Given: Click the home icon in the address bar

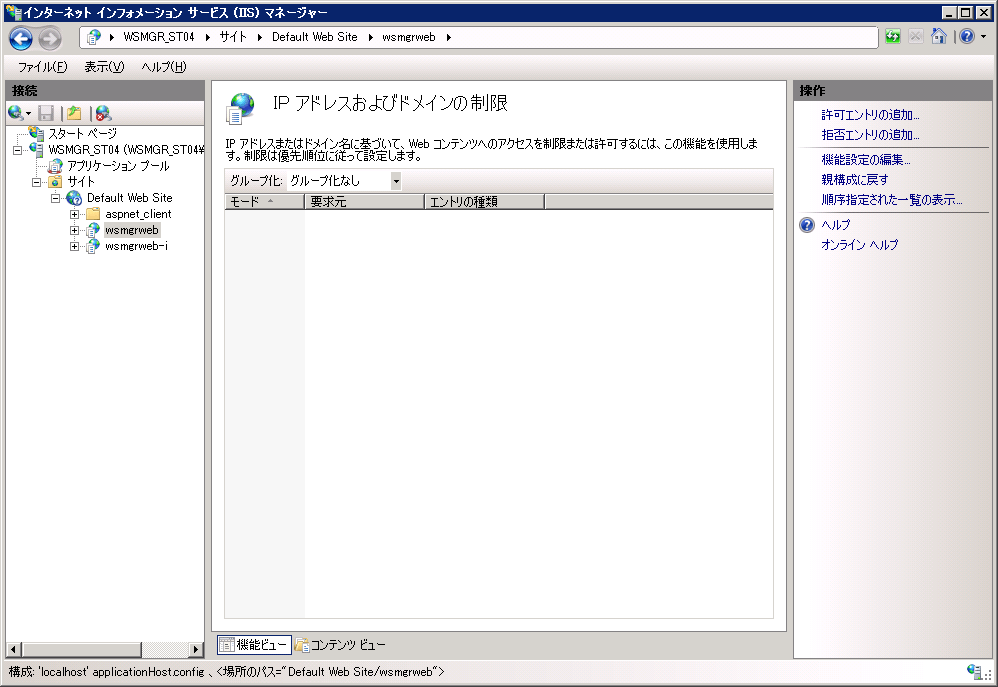Looking at the screenshot, I should click(x=939, y=37).
